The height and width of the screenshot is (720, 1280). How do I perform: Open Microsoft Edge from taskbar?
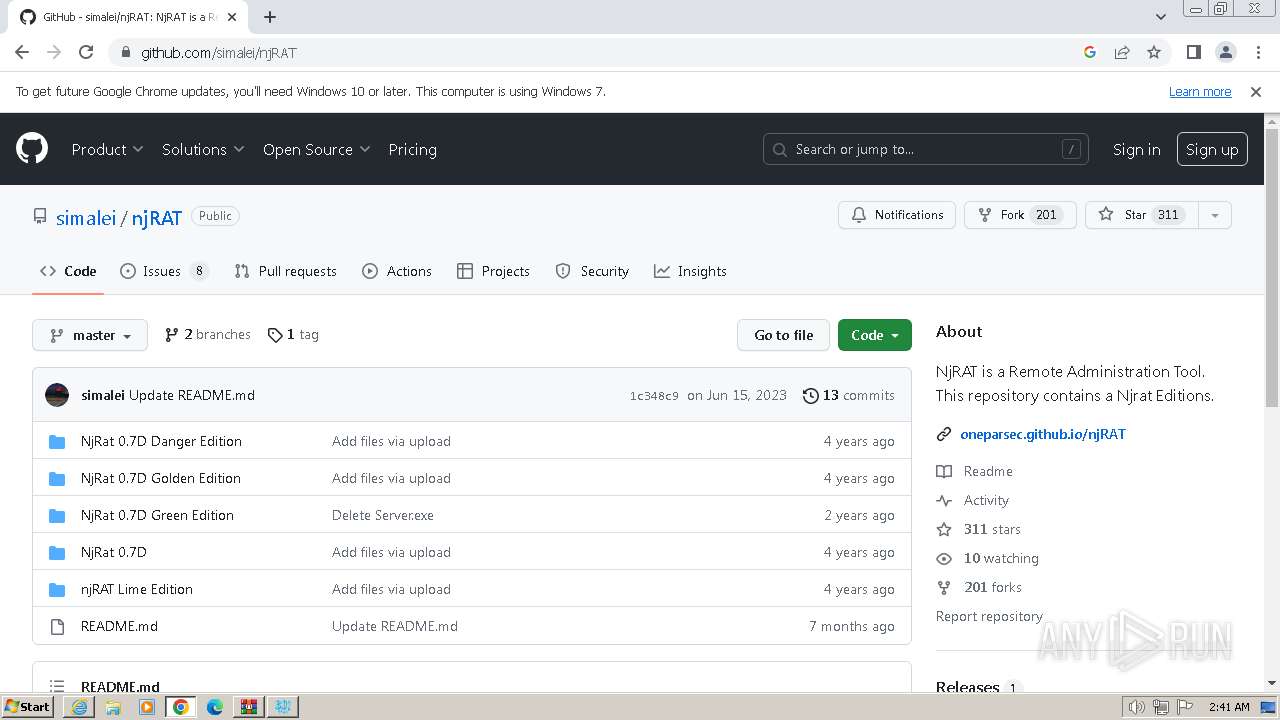[x=214, y=707]
